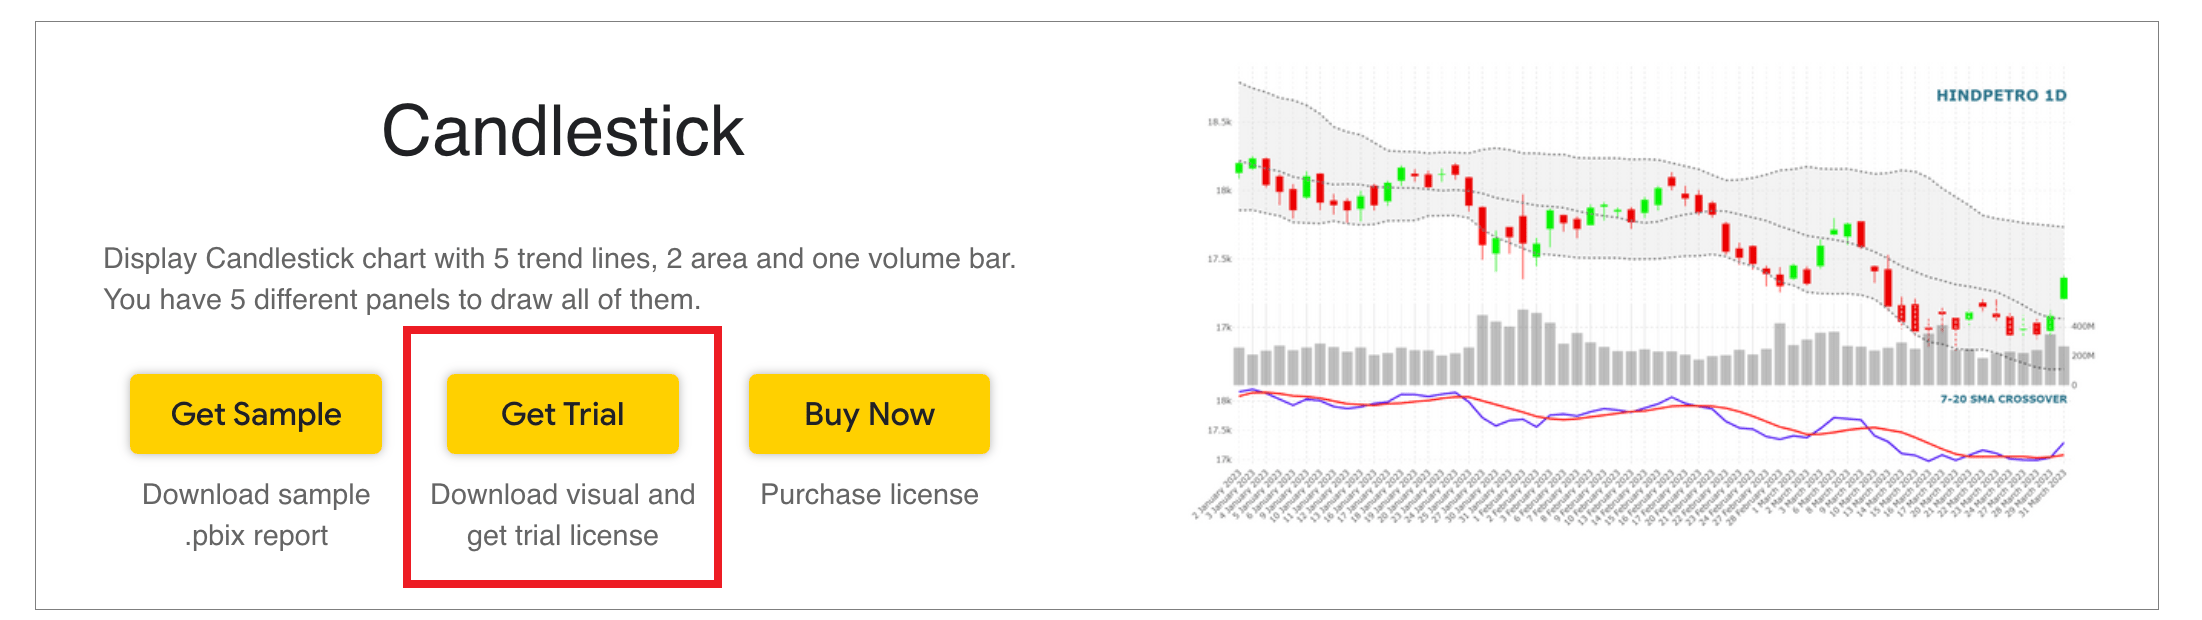Click the trial license description text
Image resolution: width=2202 pixels, height=620 pixels.
[562, 514]
